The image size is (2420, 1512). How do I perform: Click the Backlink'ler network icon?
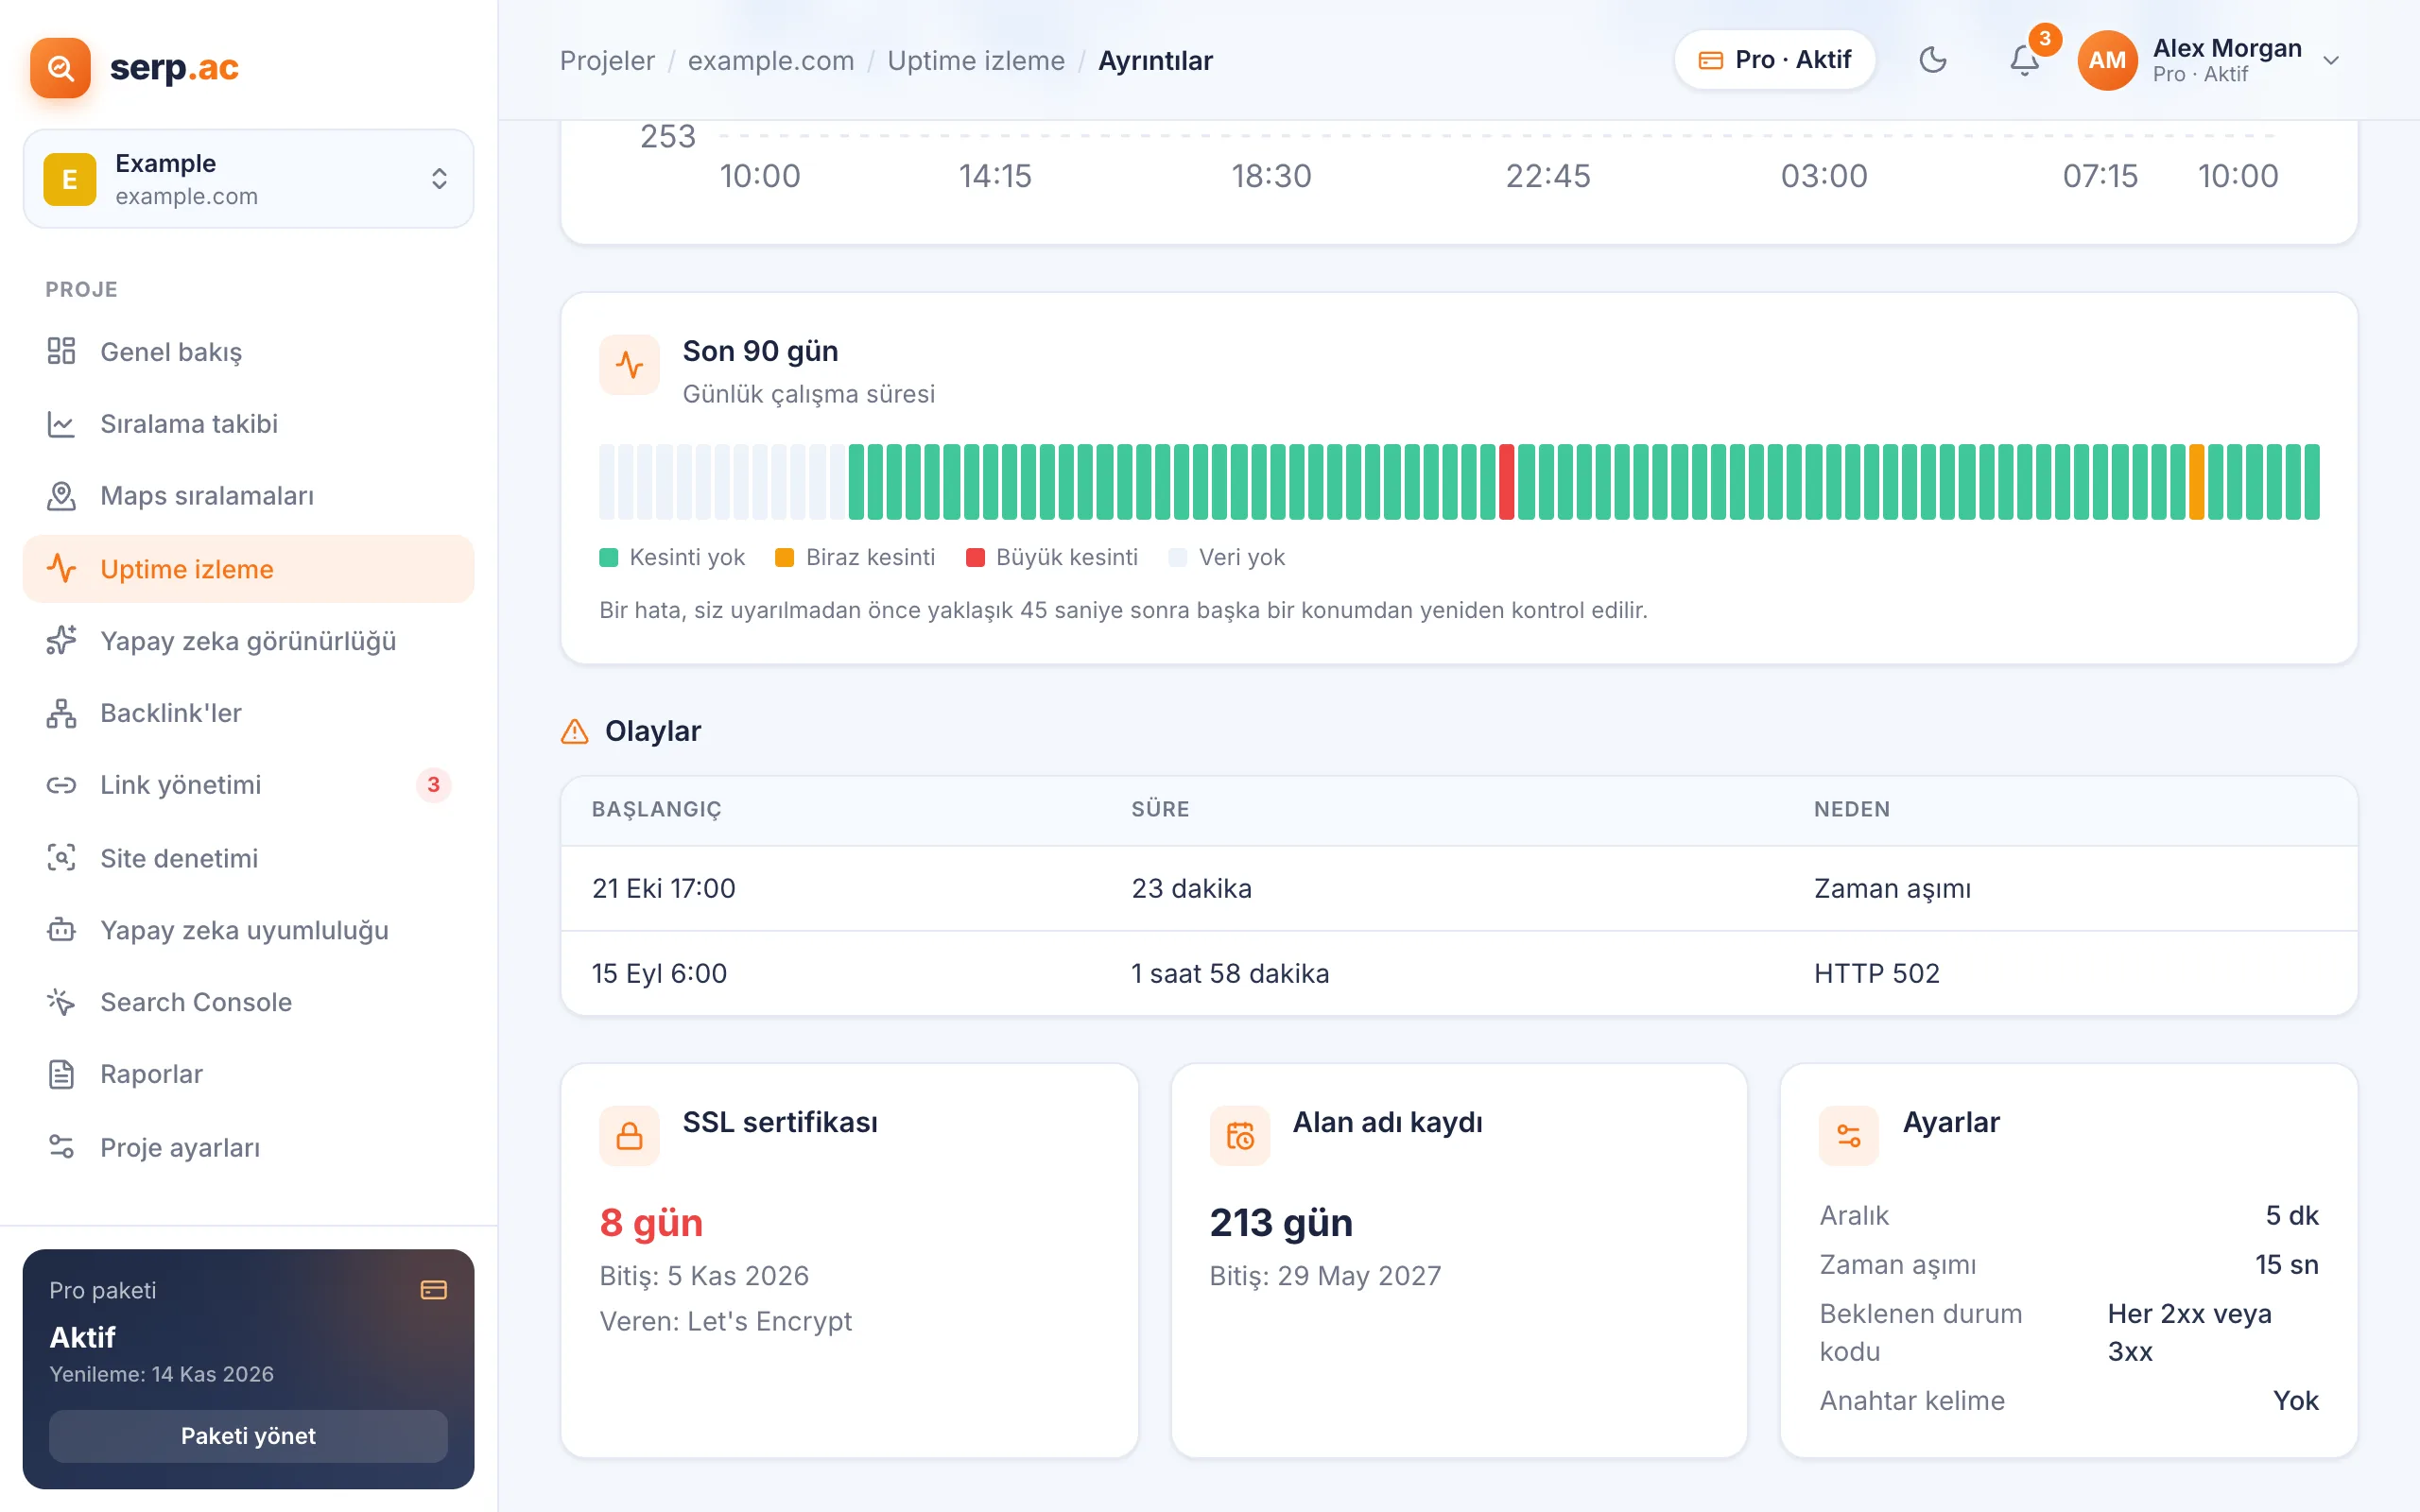click(61, 713)
